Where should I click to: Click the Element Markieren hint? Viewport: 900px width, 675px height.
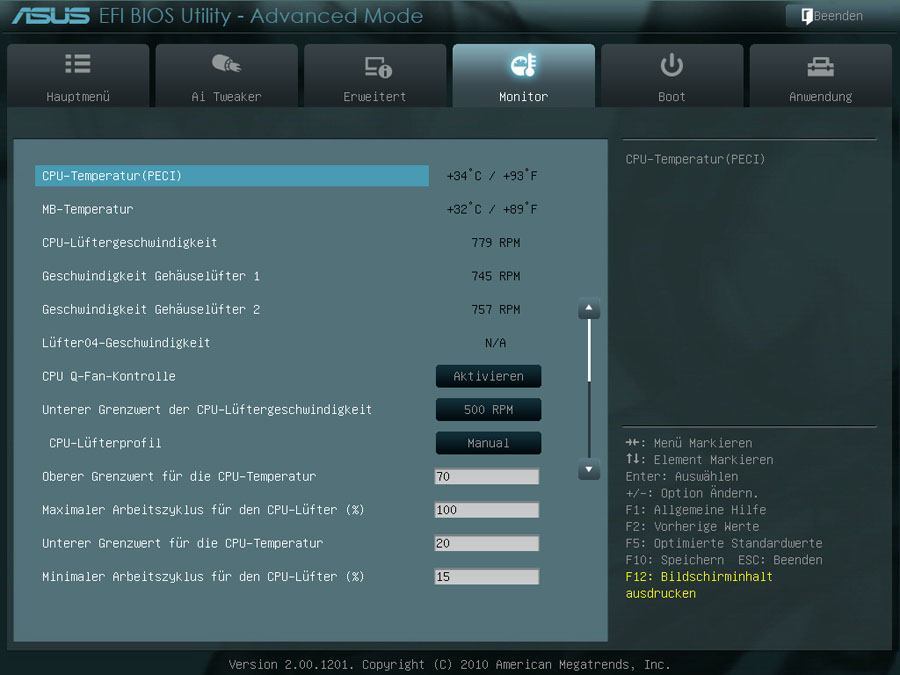[x=699, y=460]
